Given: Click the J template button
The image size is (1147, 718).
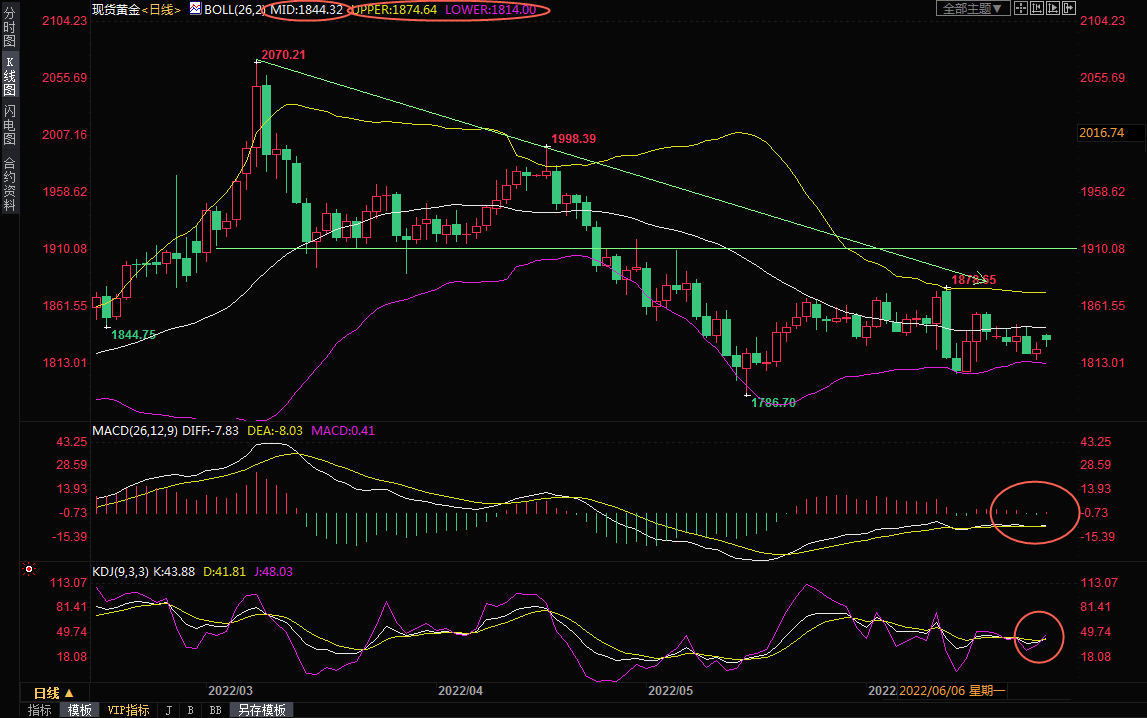Looking at the screenshot, I should tap(167, 710).
